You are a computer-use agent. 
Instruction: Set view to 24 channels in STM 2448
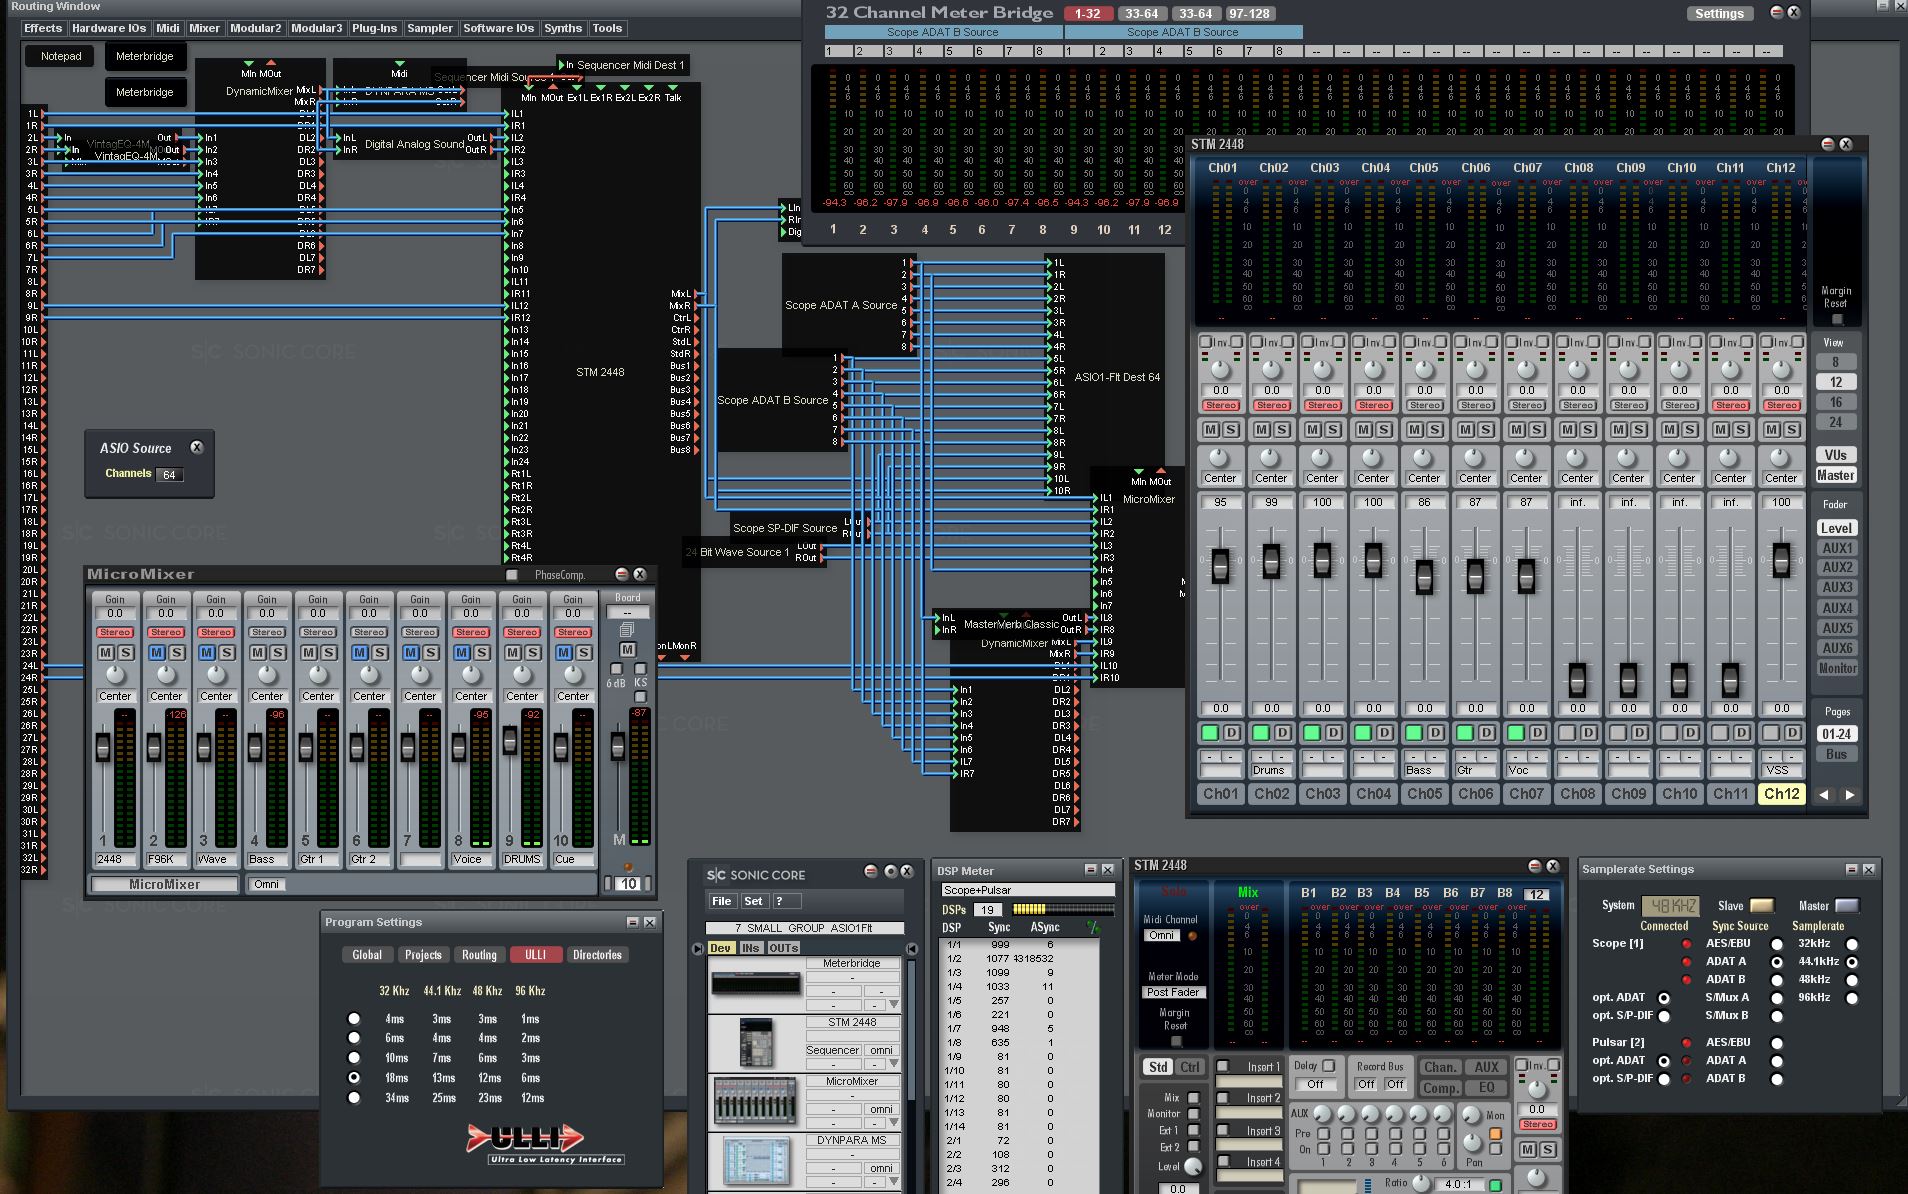coord(1835,422)
